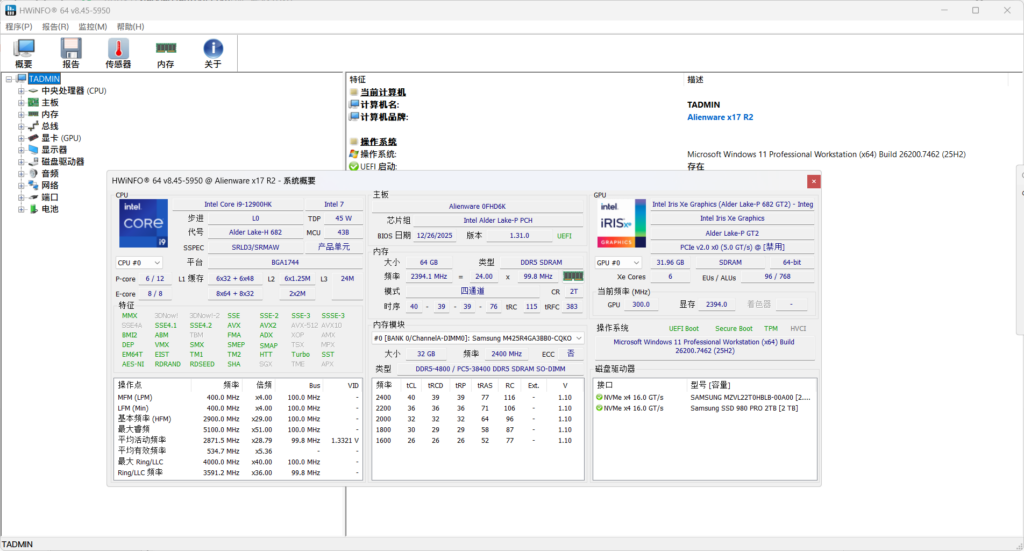Open the GPU #0 selector dropdown
Image resolution: width=1024 pixels, height=551 pixels.
tap(618, 262)
